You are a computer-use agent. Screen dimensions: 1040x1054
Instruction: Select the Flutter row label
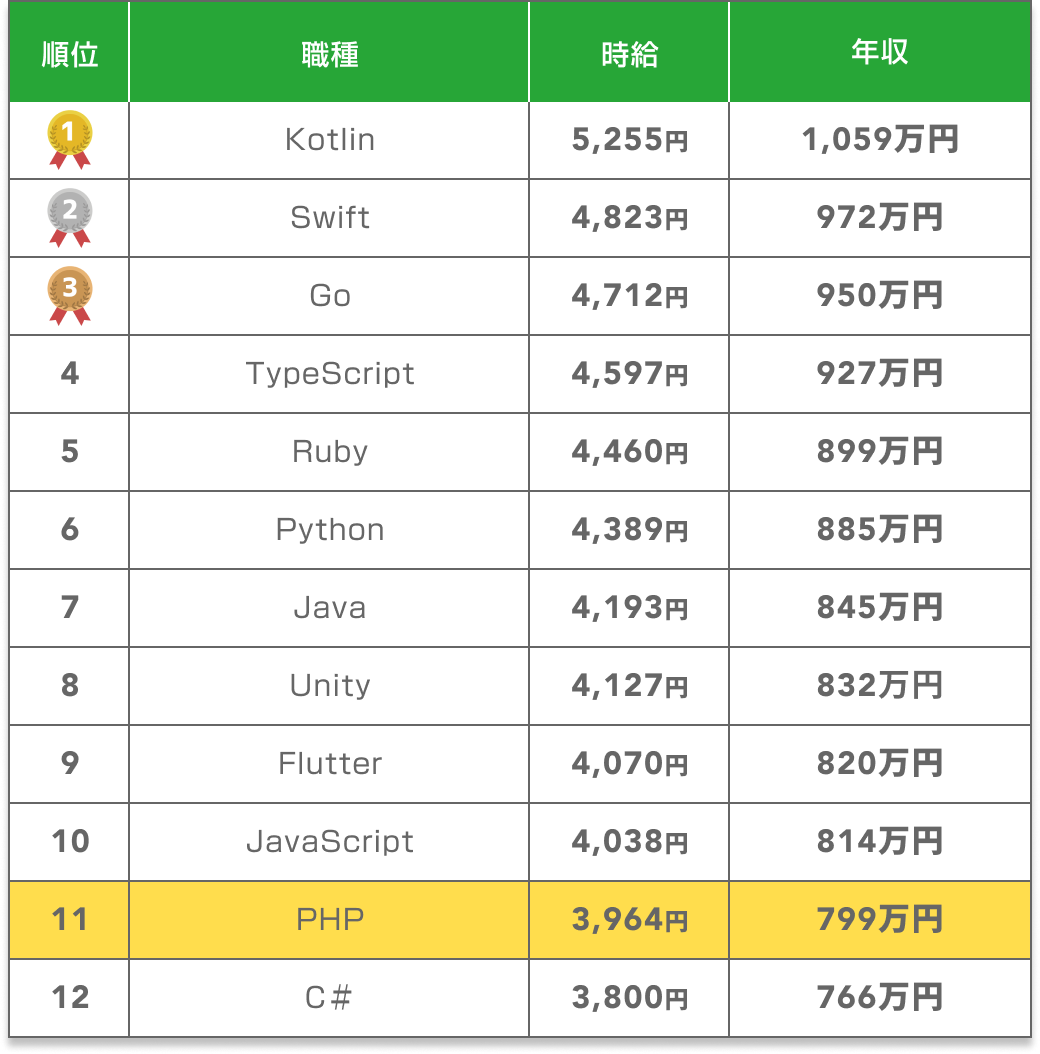(330, 764)
